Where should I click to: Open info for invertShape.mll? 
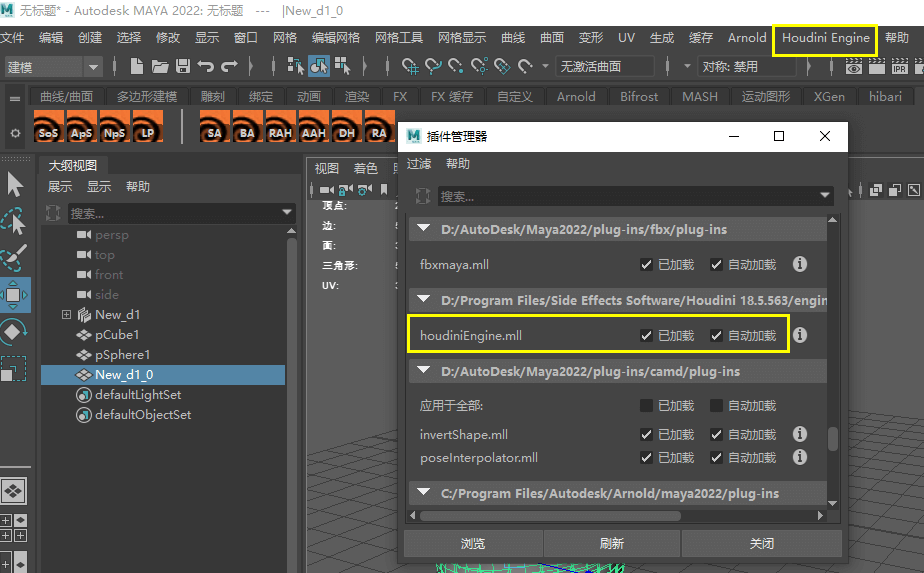[800, 434]
